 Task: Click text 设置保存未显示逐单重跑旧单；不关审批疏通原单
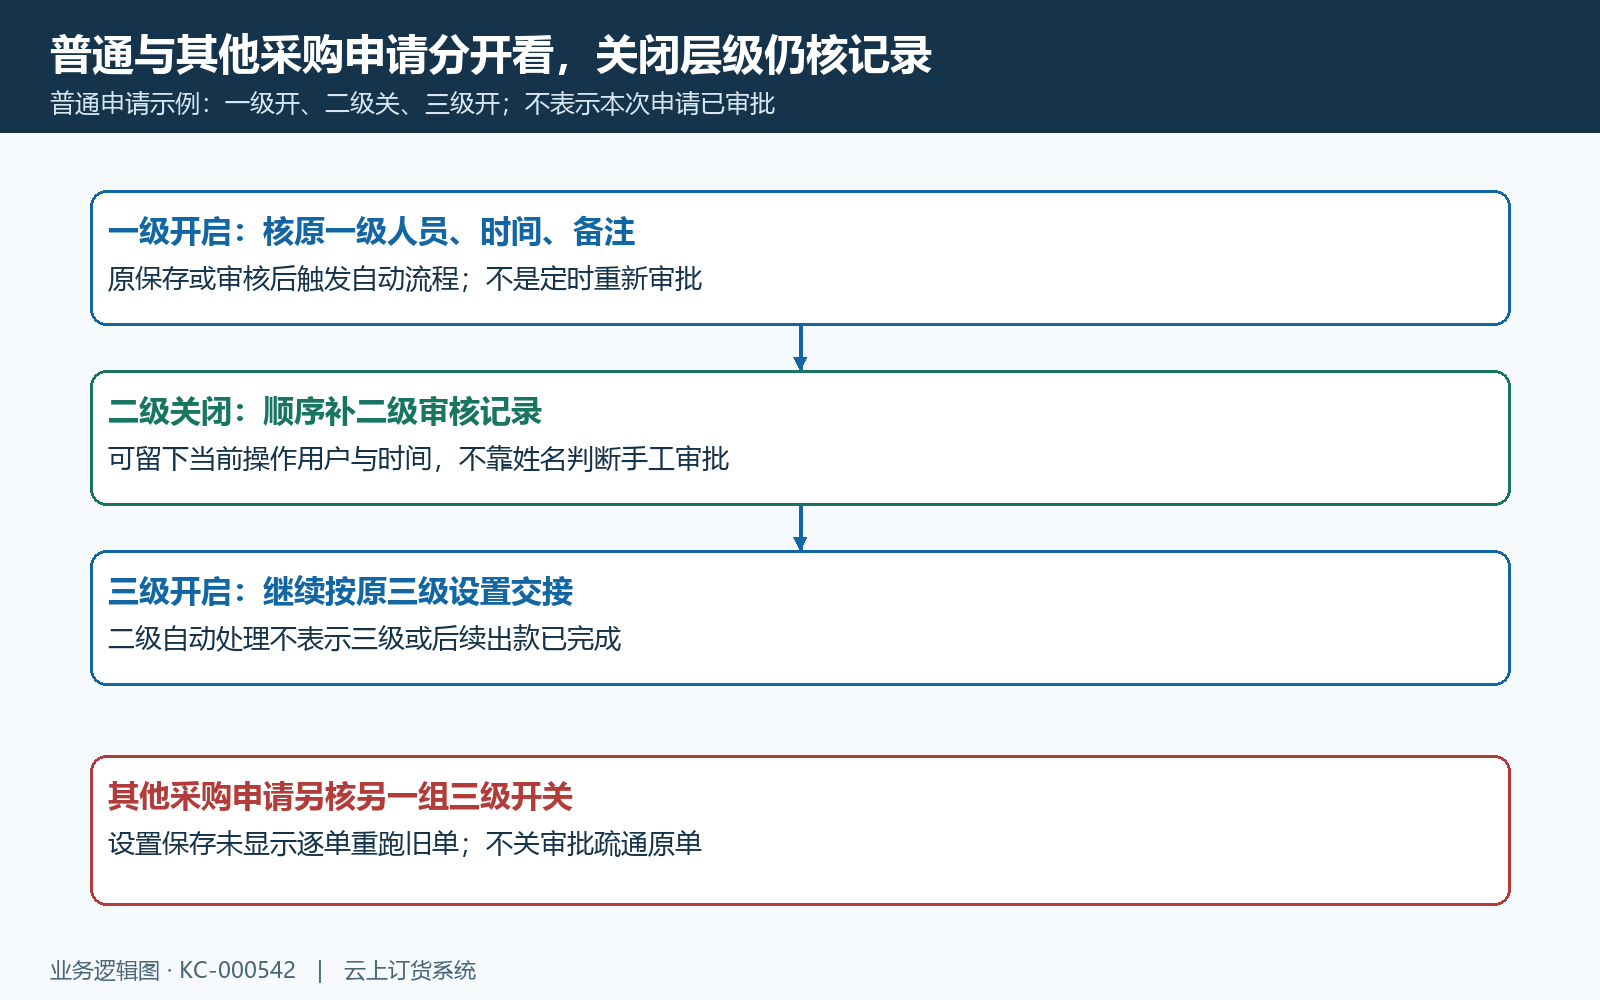[x=405, y=844]
